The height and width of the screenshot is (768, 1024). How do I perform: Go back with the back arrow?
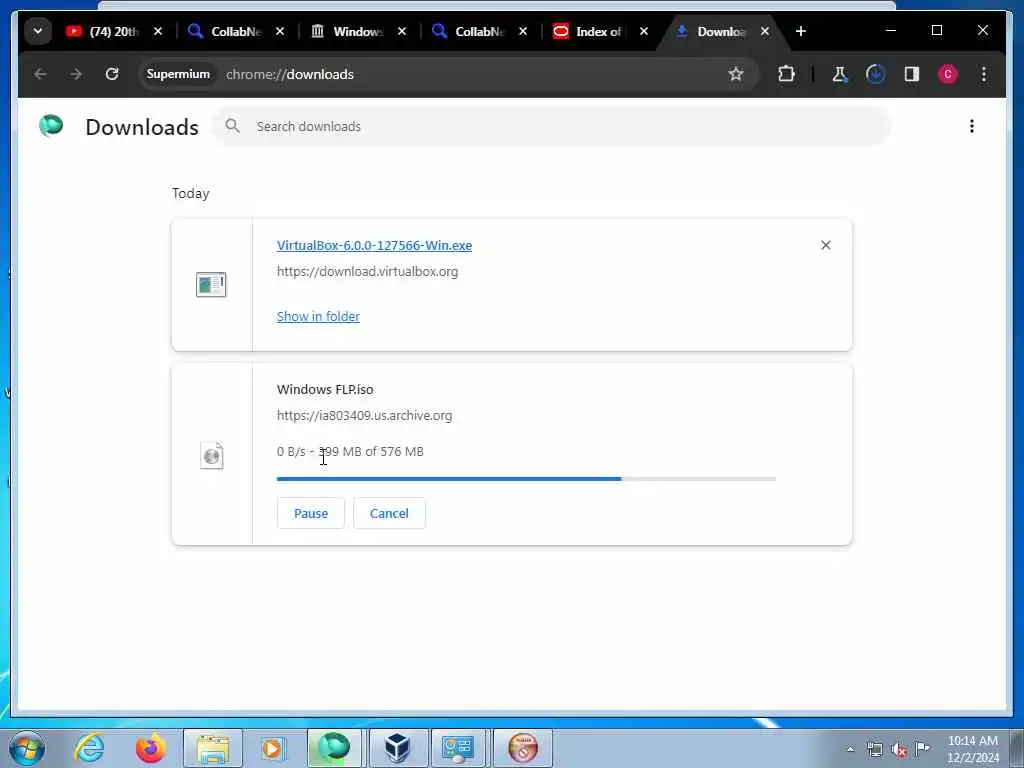[40, 74]
